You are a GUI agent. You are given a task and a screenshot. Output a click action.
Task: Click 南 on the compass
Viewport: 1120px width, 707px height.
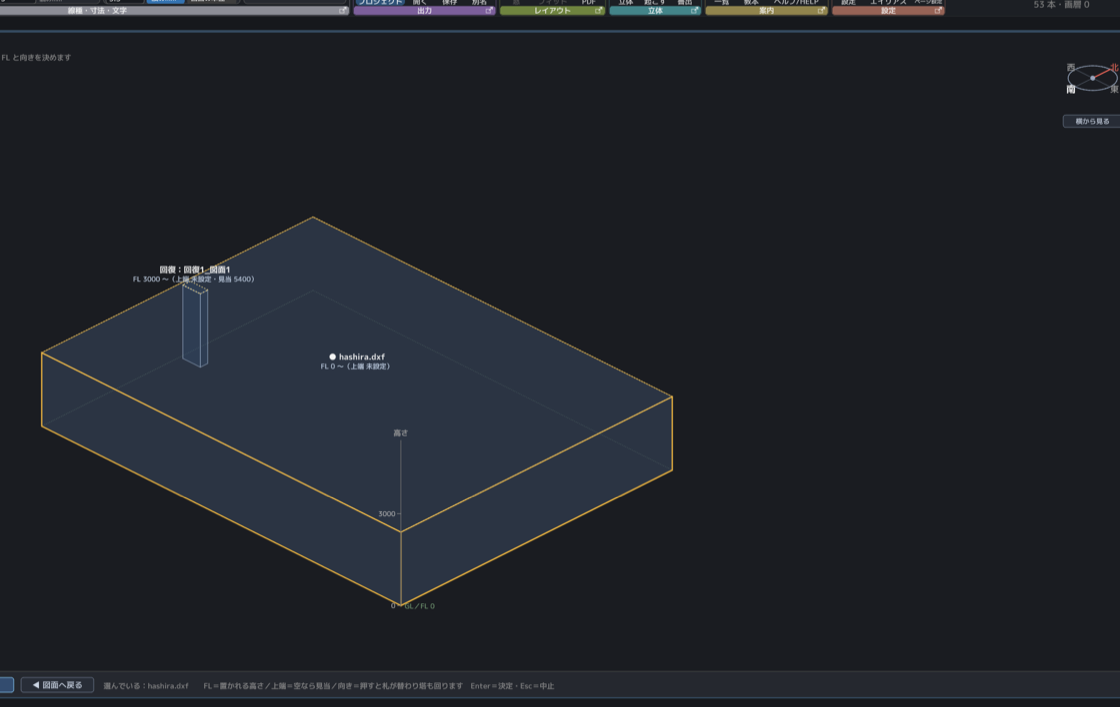coord(1071,89)
